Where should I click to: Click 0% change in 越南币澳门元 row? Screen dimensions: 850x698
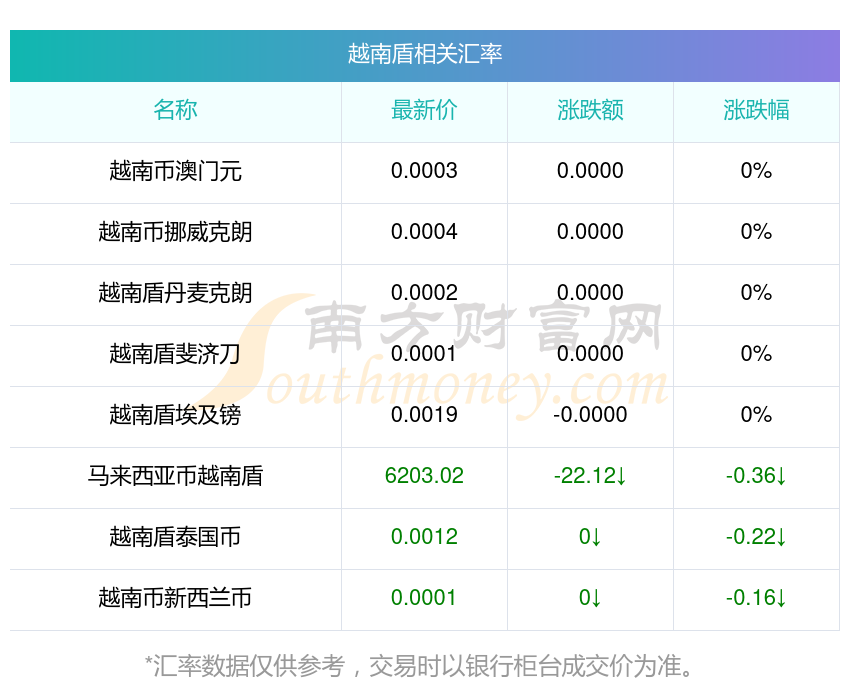tap(756, 171)
